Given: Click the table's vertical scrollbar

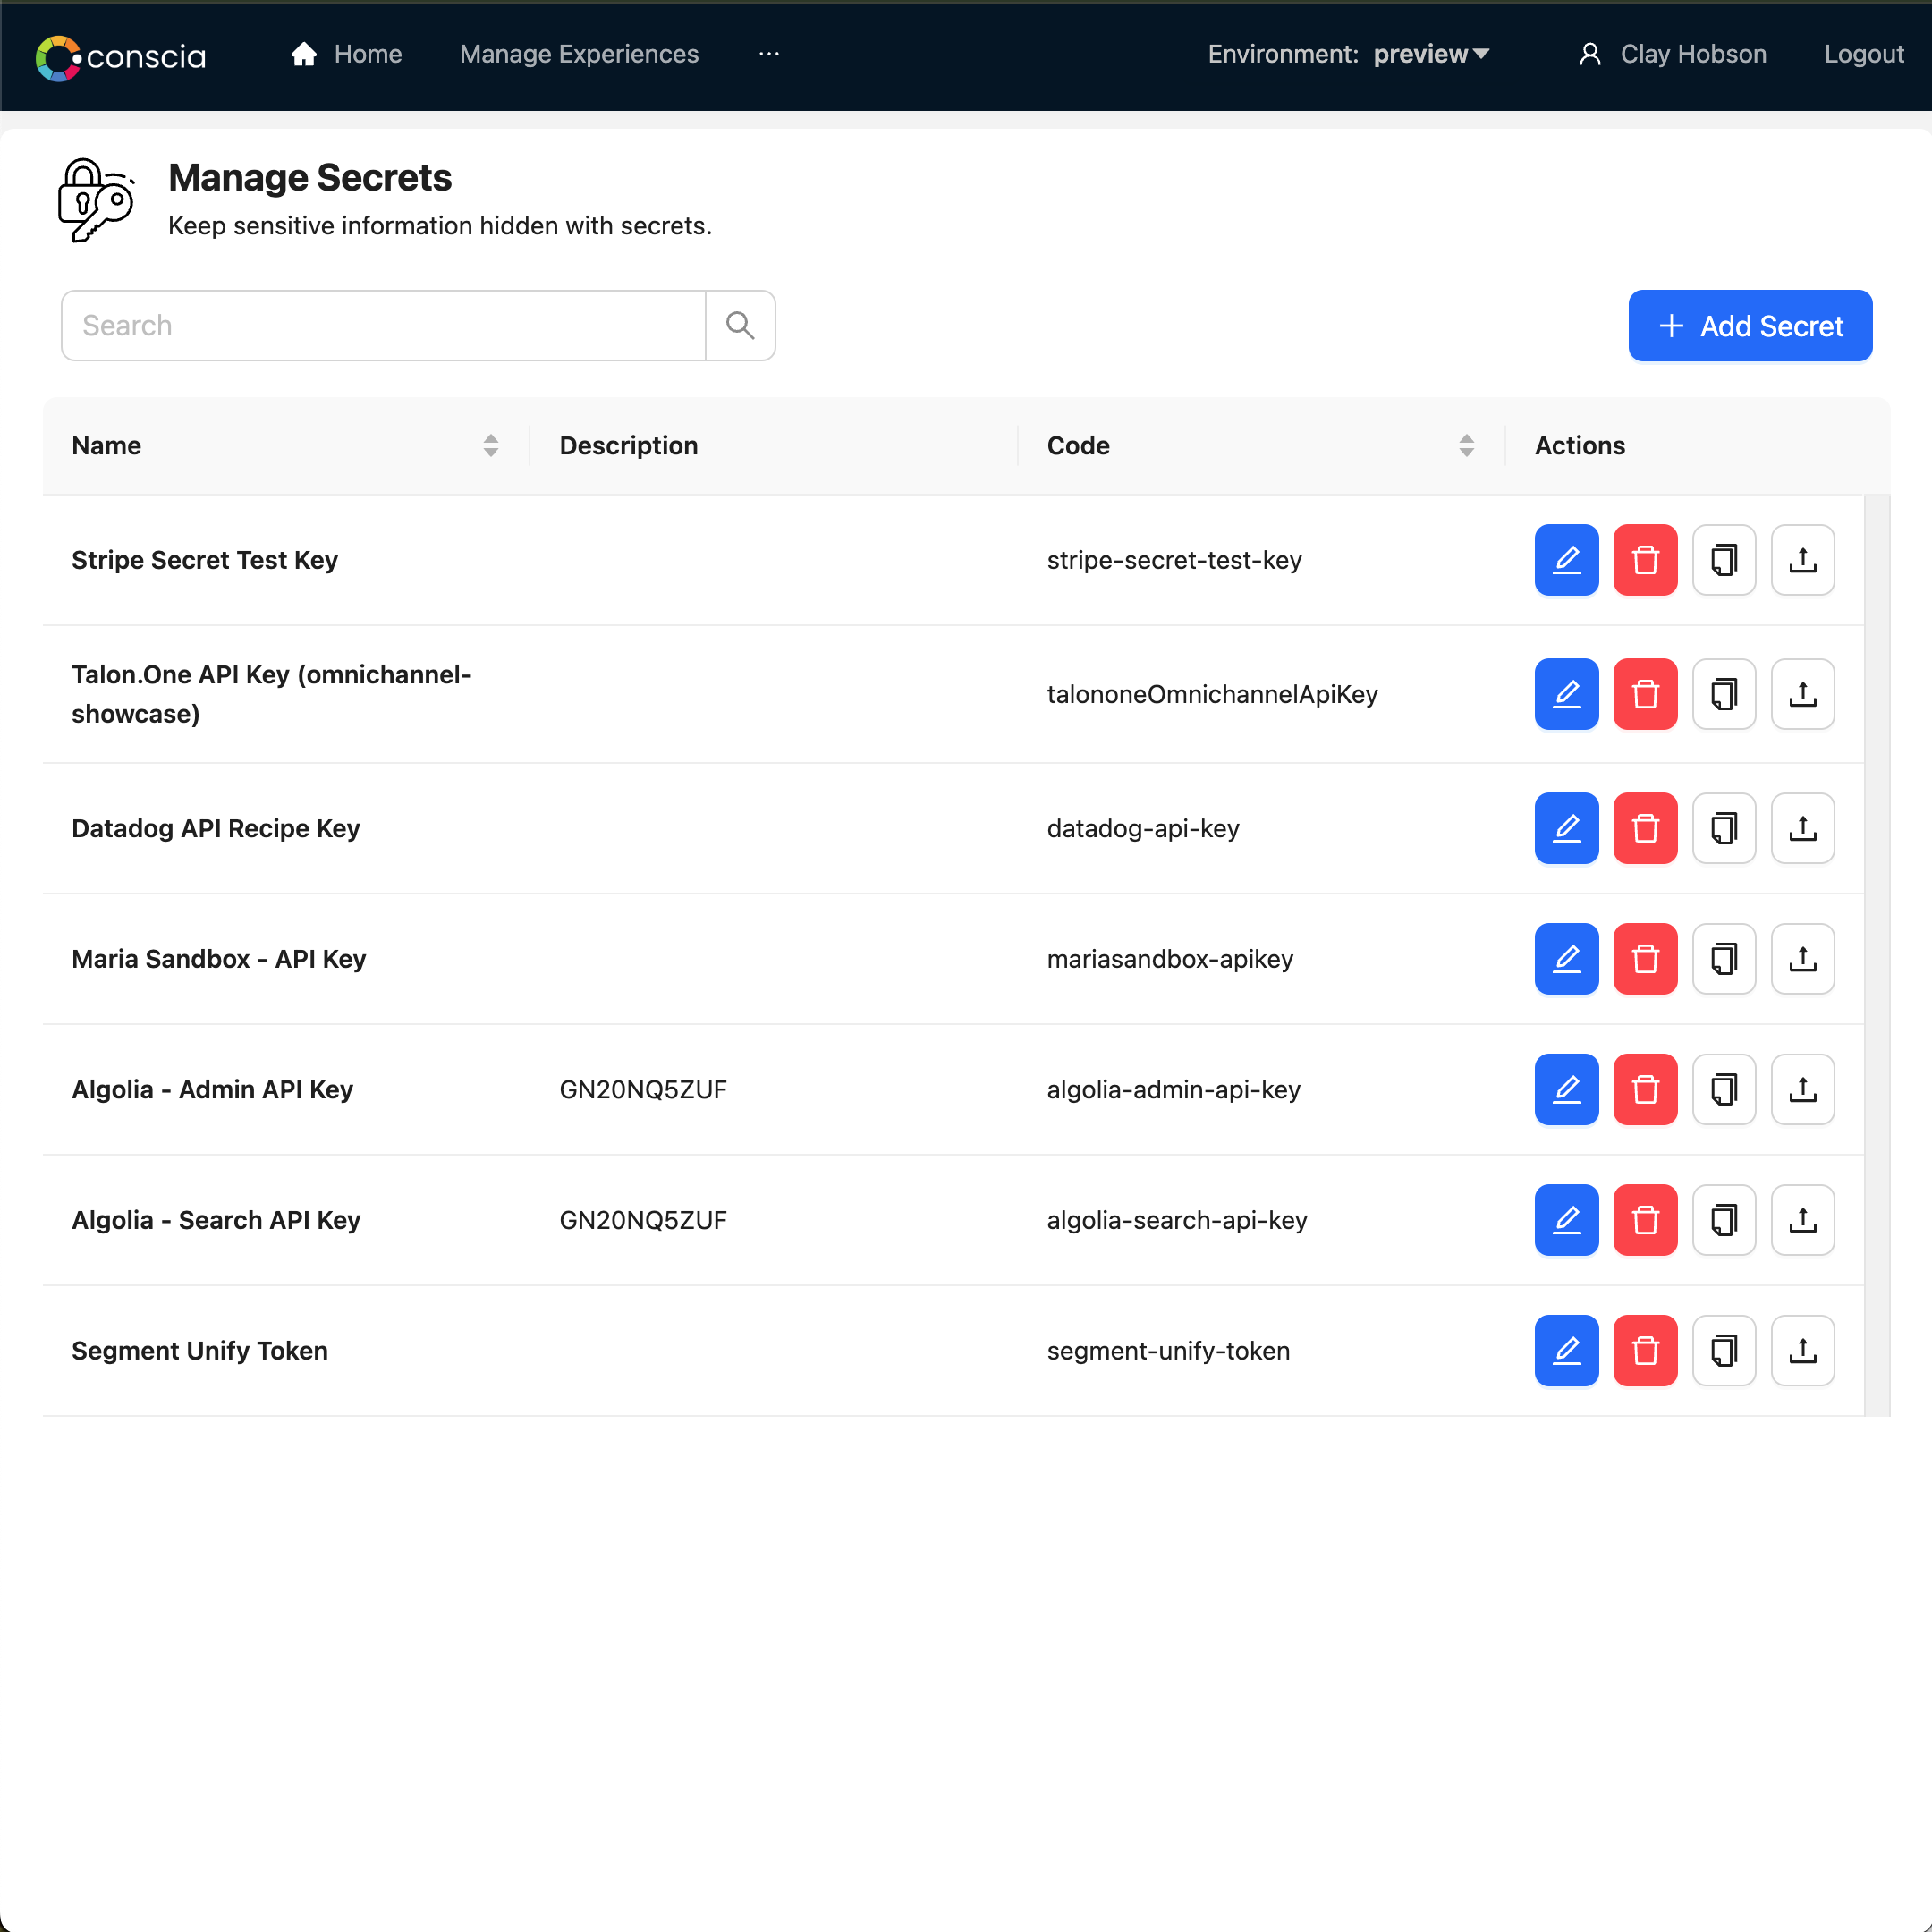Looking at the screenshot, I should [1877, 955].
